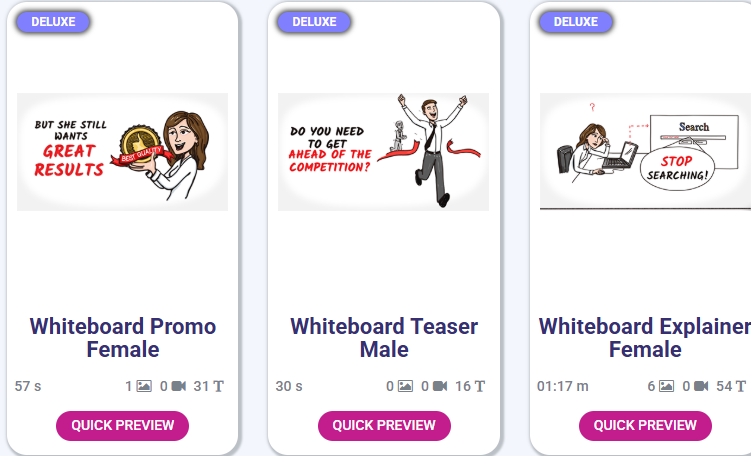
Task: Open Quick Preview for Whiteboard Promo Female
Action: pos(123,425)
